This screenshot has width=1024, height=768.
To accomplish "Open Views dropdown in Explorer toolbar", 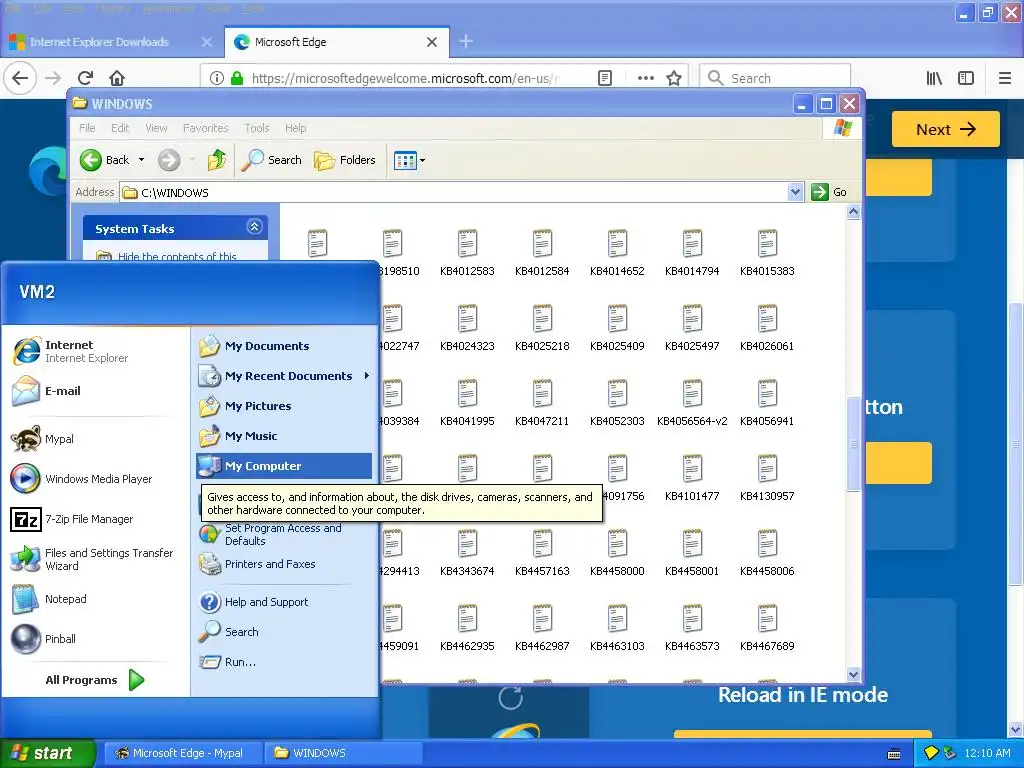I will 409,160.
